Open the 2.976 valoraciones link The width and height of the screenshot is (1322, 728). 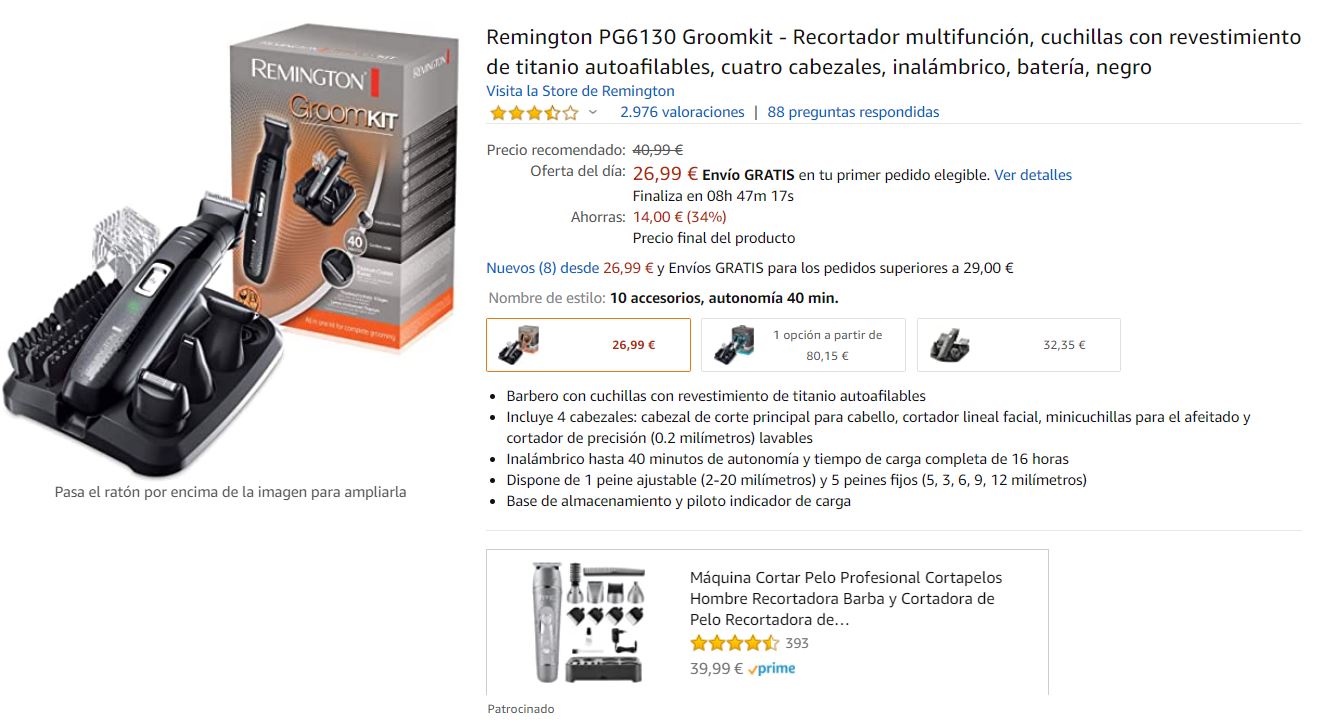coord(682,112)
